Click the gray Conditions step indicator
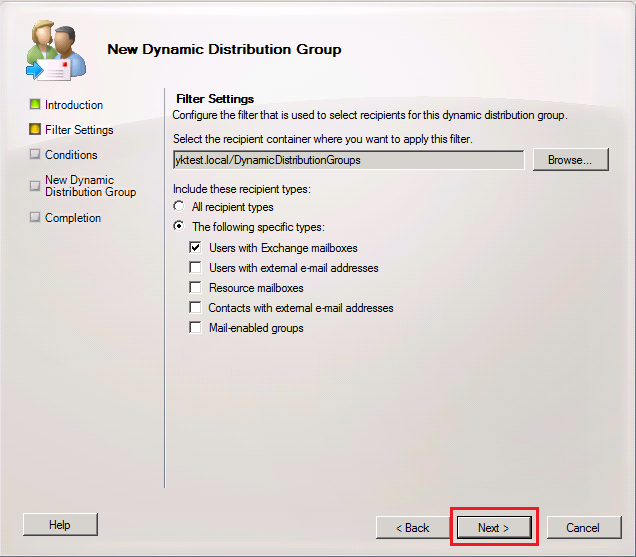 (35, 154)
